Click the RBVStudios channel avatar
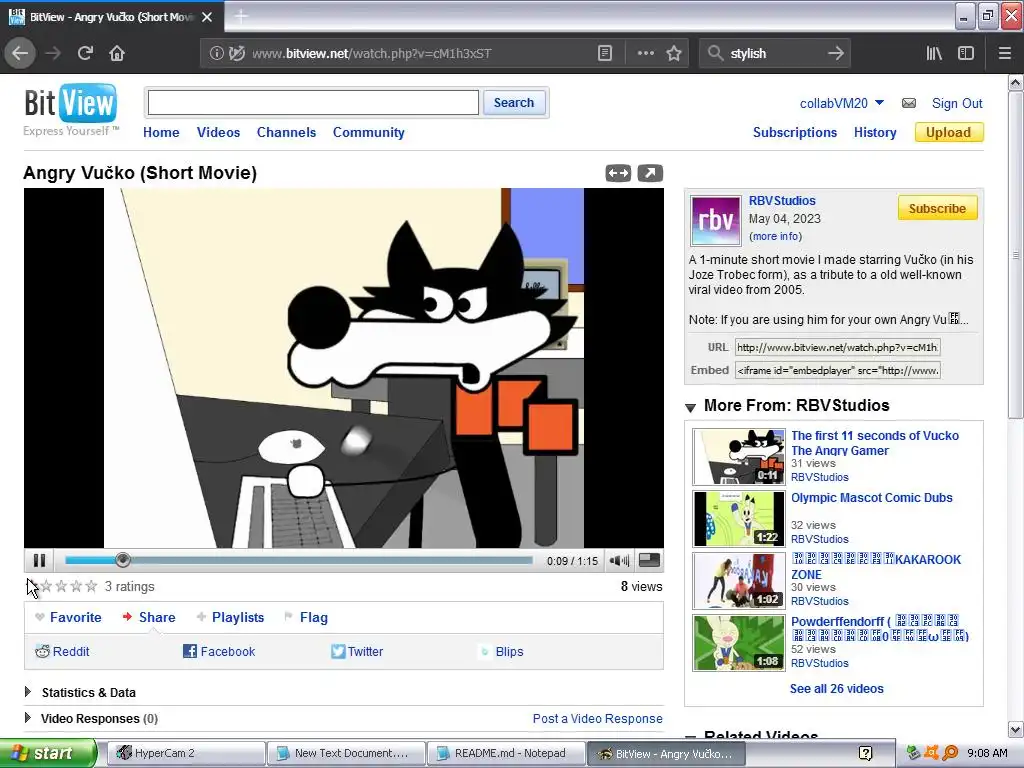 pyautogui.click(x=716, y=220)
